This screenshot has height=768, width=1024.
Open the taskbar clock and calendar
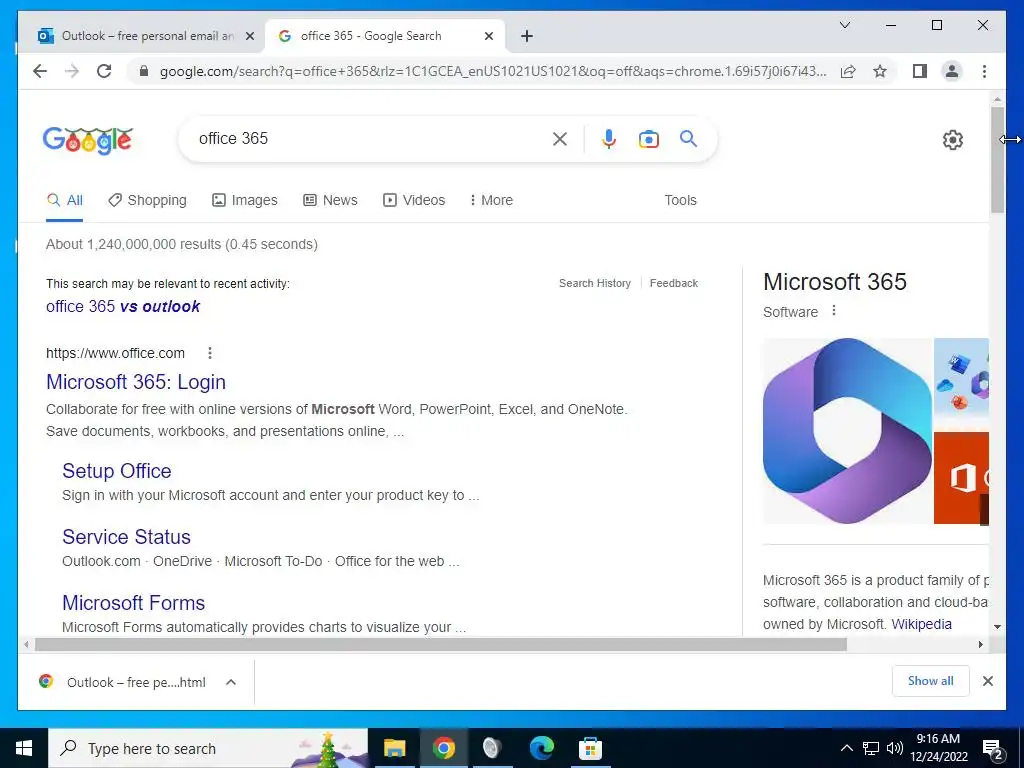tap(938, 748)
